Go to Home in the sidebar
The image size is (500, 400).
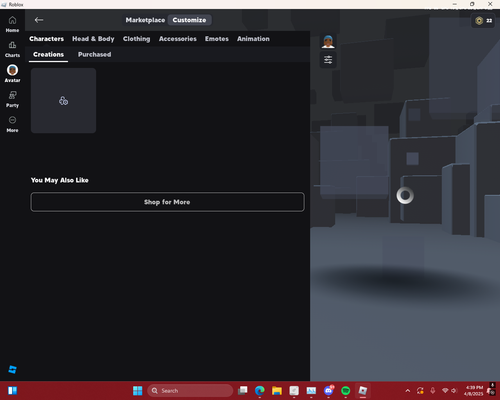tap(12, 24)
